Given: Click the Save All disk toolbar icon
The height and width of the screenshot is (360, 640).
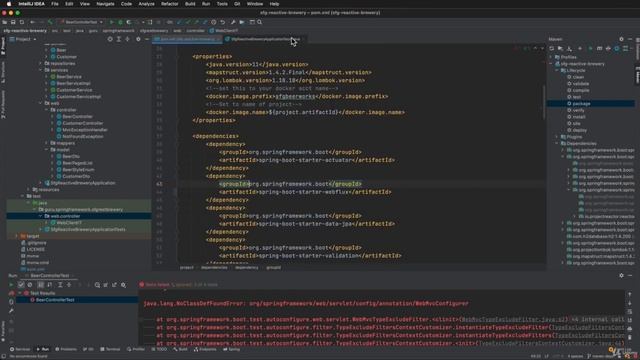Looking at the screenshot, I should (13, 22).
